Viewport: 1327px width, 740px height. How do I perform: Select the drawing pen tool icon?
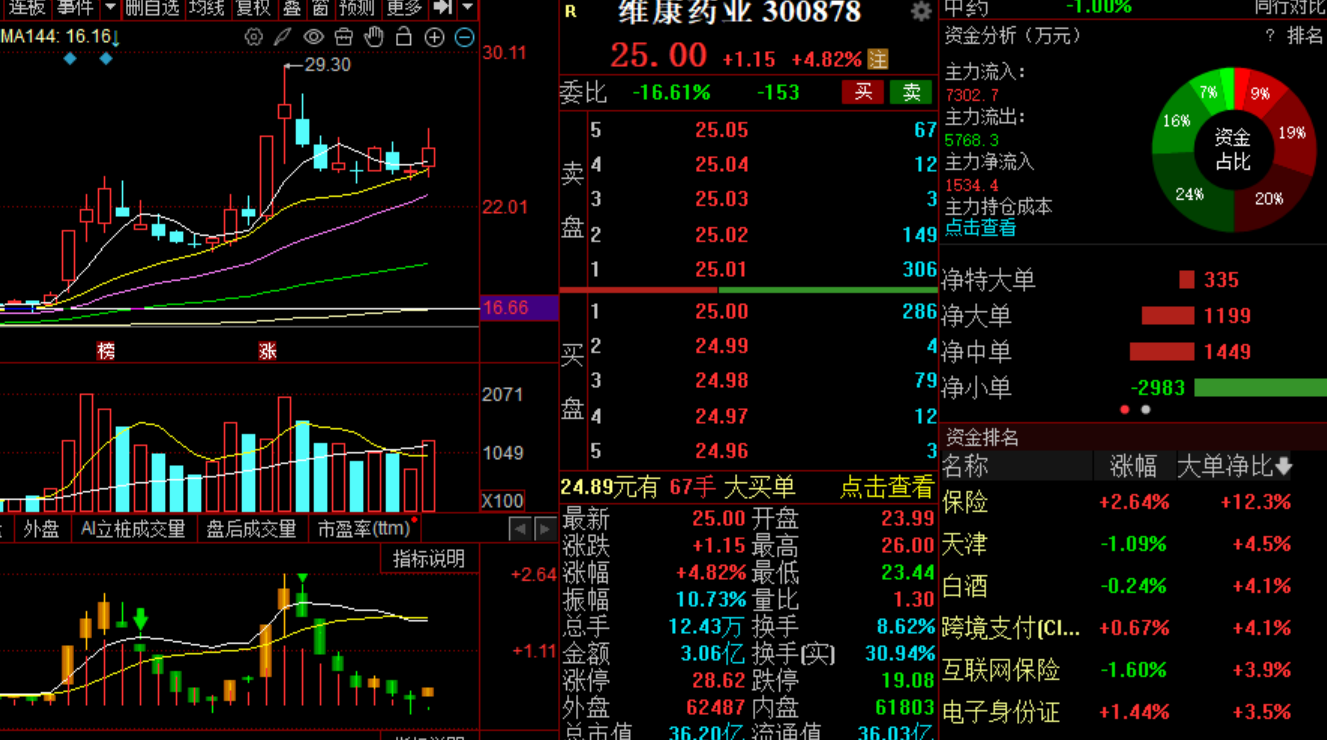[x=284, y=37]
